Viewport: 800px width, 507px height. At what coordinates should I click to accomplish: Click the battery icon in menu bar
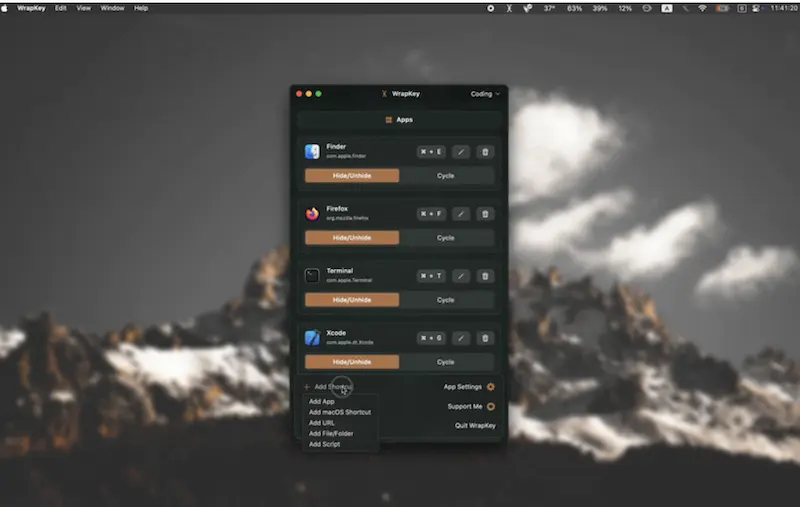coord(722,8)
